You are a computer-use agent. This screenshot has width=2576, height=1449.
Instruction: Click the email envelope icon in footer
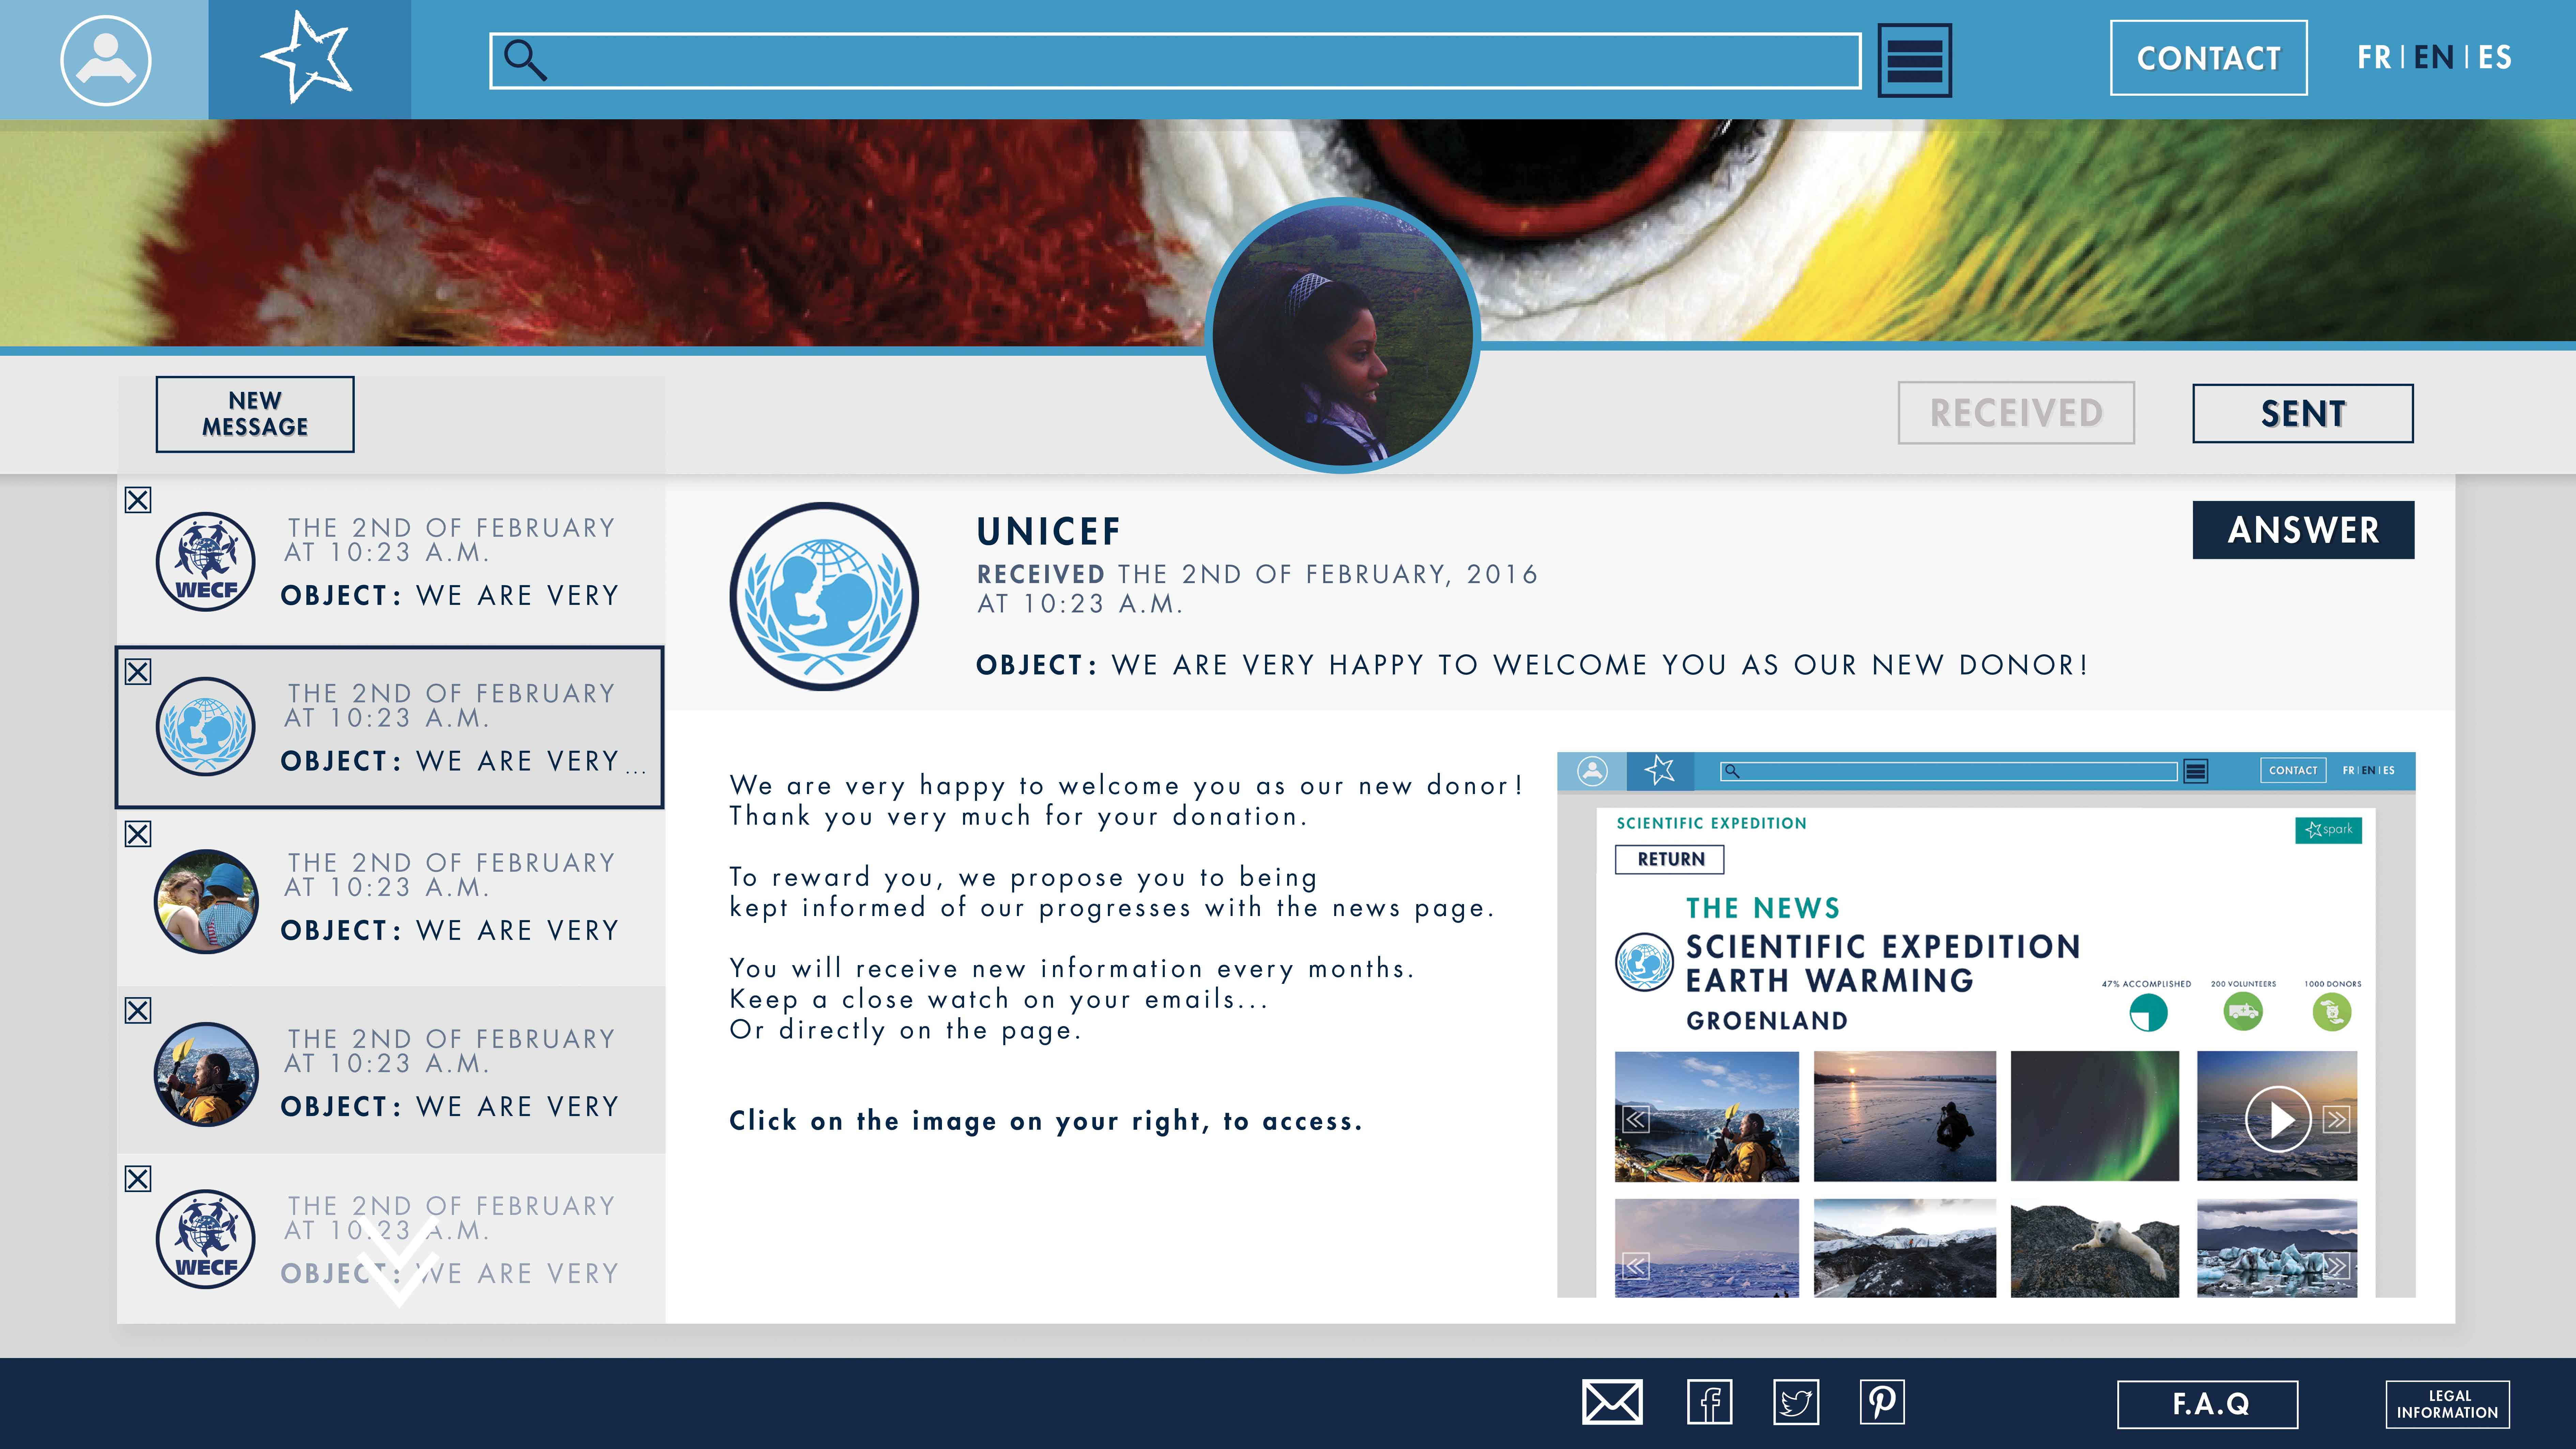click(1612, 1402)
